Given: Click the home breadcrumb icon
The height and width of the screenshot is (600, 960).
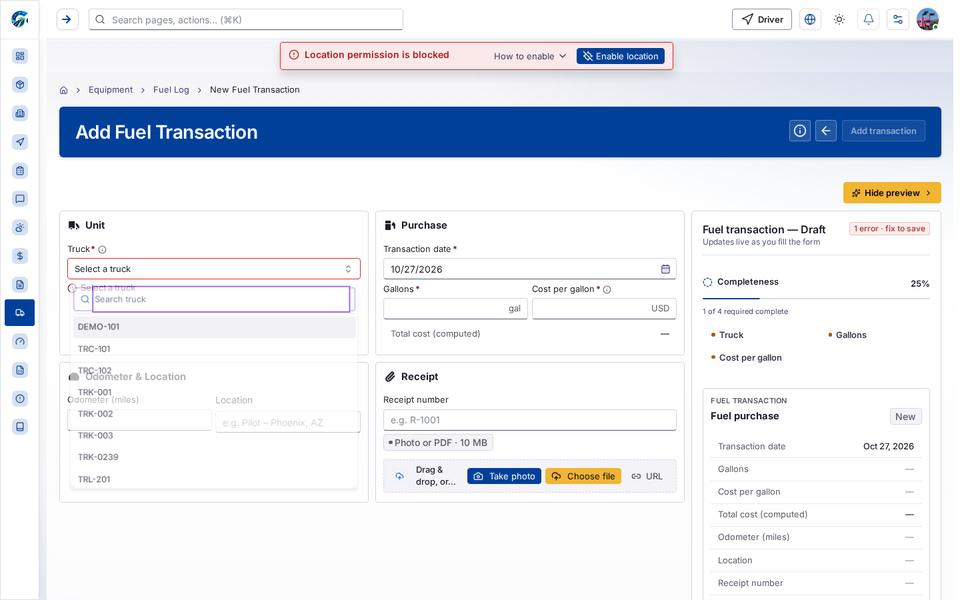Looking at the screenshot, I should (x=64, y=90).
